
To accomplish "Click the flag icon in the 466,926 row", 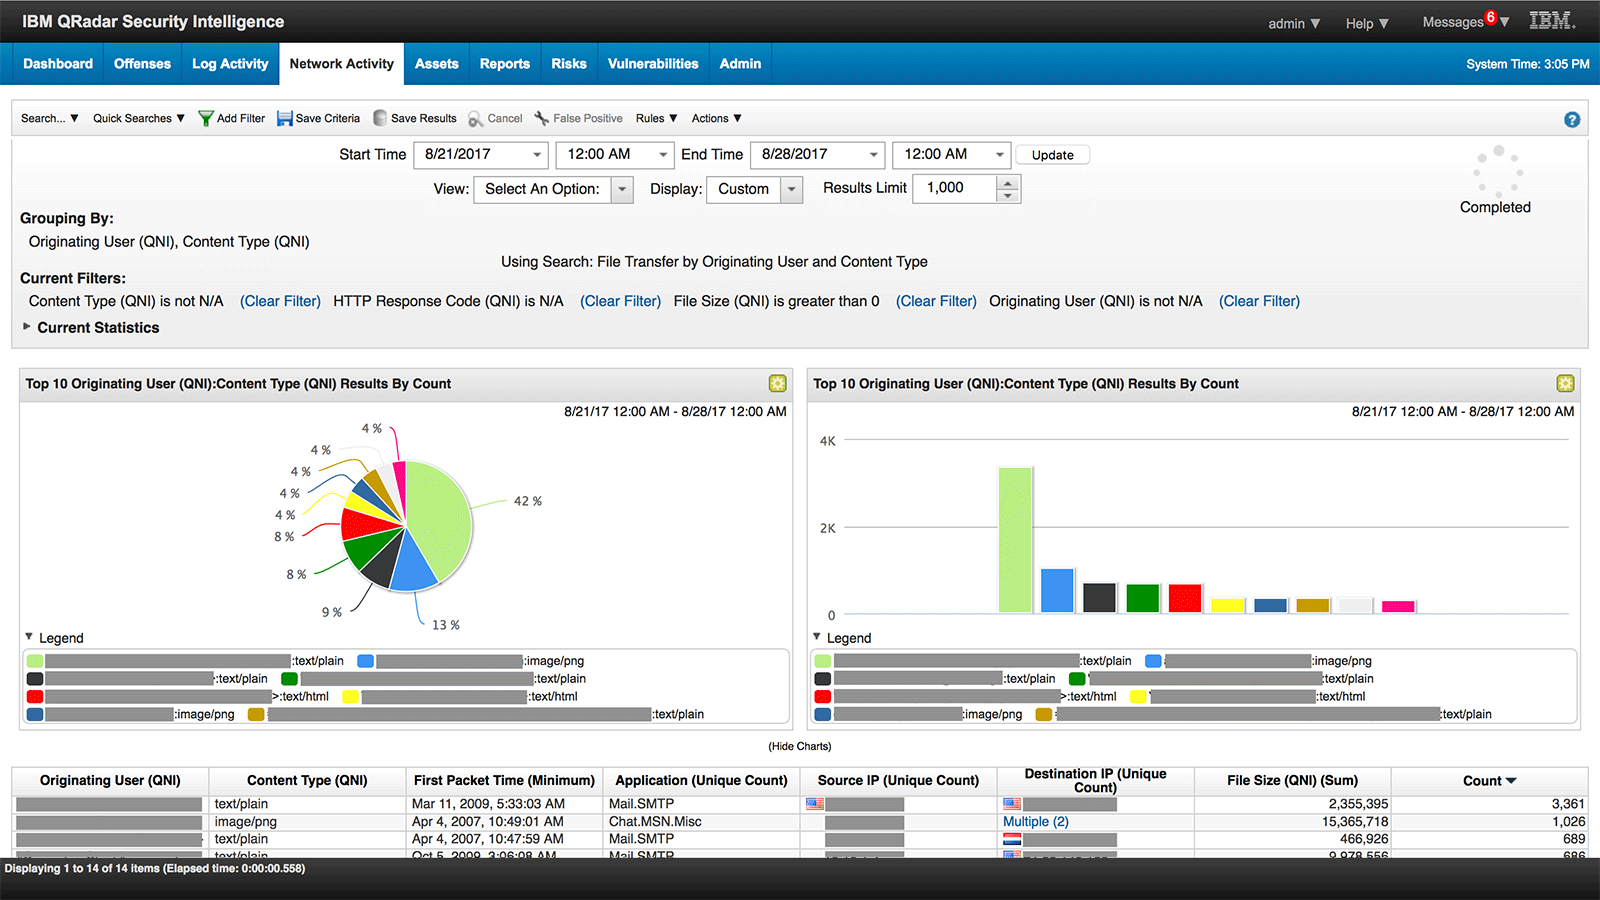I will [x=1012, y=840].
